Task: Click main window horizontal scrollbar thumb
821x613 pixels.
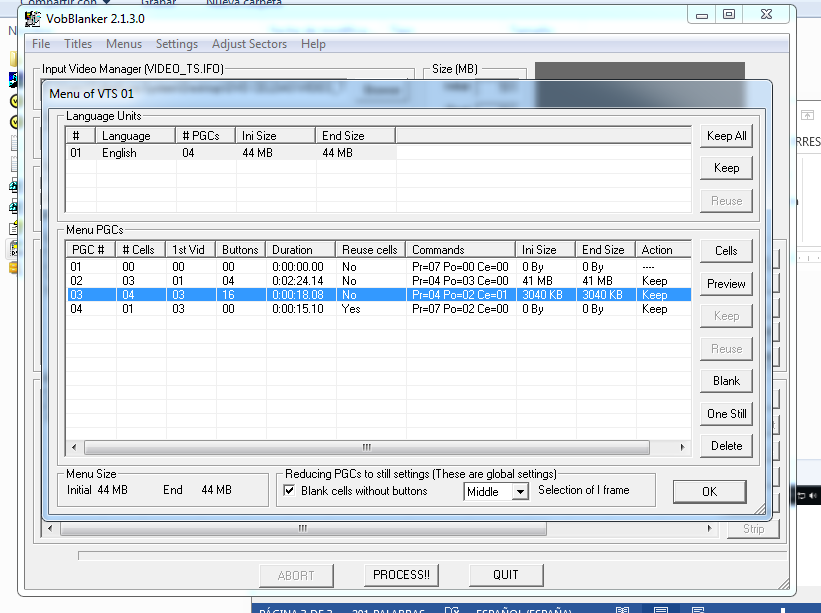Action: [303, 529]
